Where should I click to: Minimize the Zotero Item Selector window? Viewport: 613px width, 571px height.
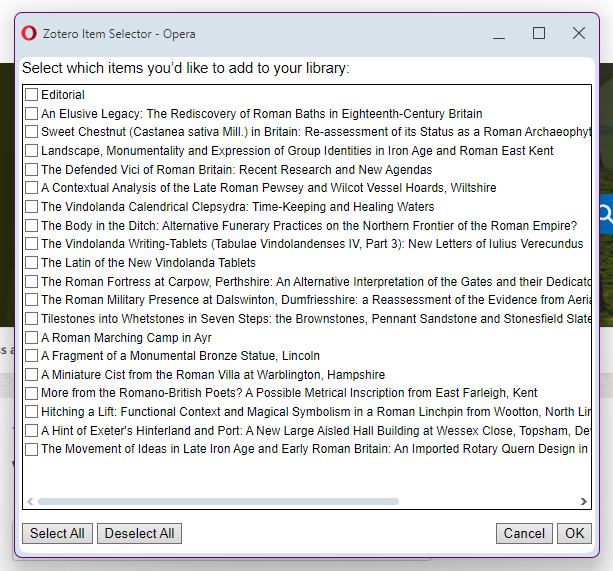pos(499,34)
